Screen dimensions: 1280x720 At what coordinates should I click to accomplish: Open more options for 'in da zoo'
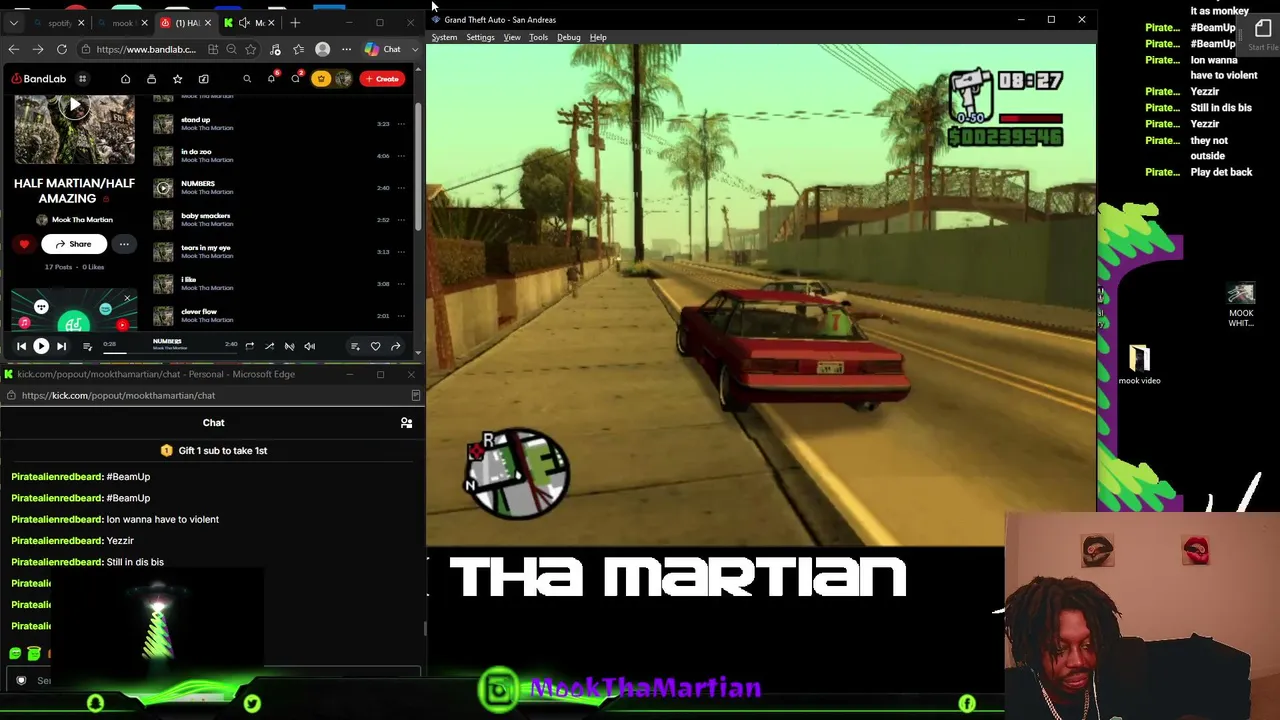[x=401, y=156]
